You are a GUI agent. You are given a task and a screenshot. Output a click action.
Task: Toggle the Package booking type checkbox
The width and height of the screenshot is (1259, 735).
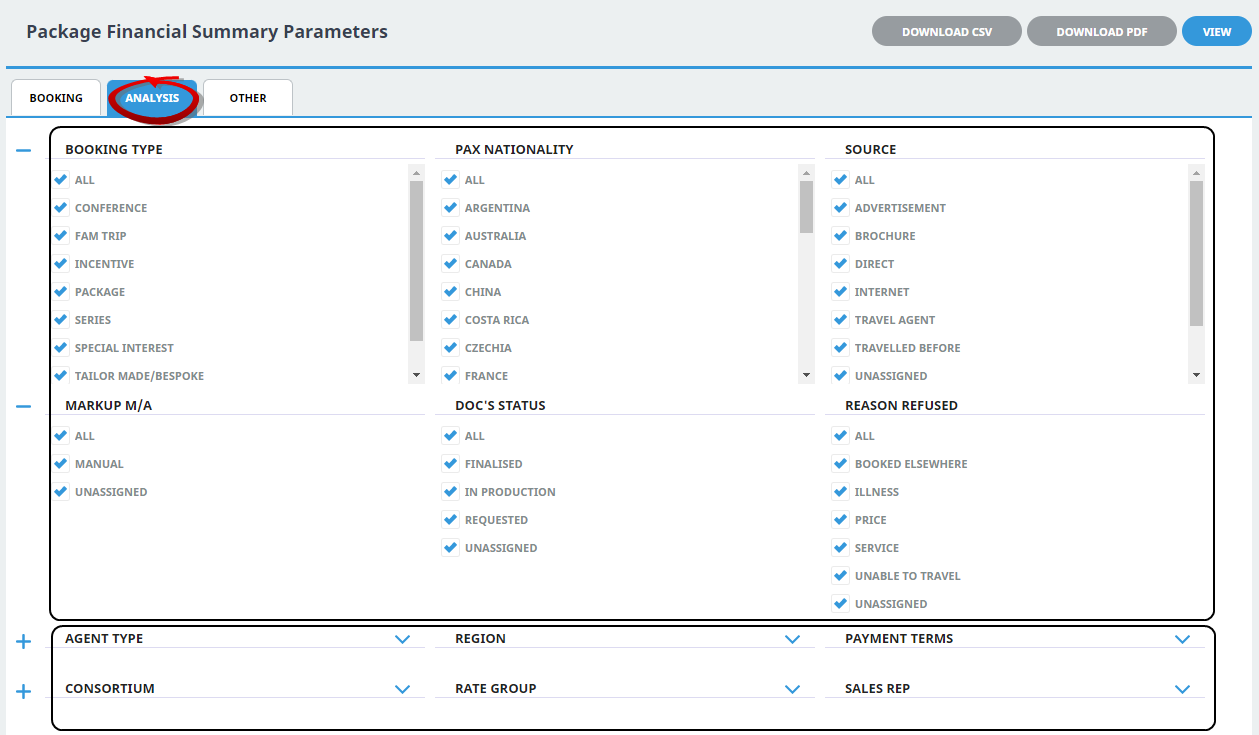tap(61, 292)
